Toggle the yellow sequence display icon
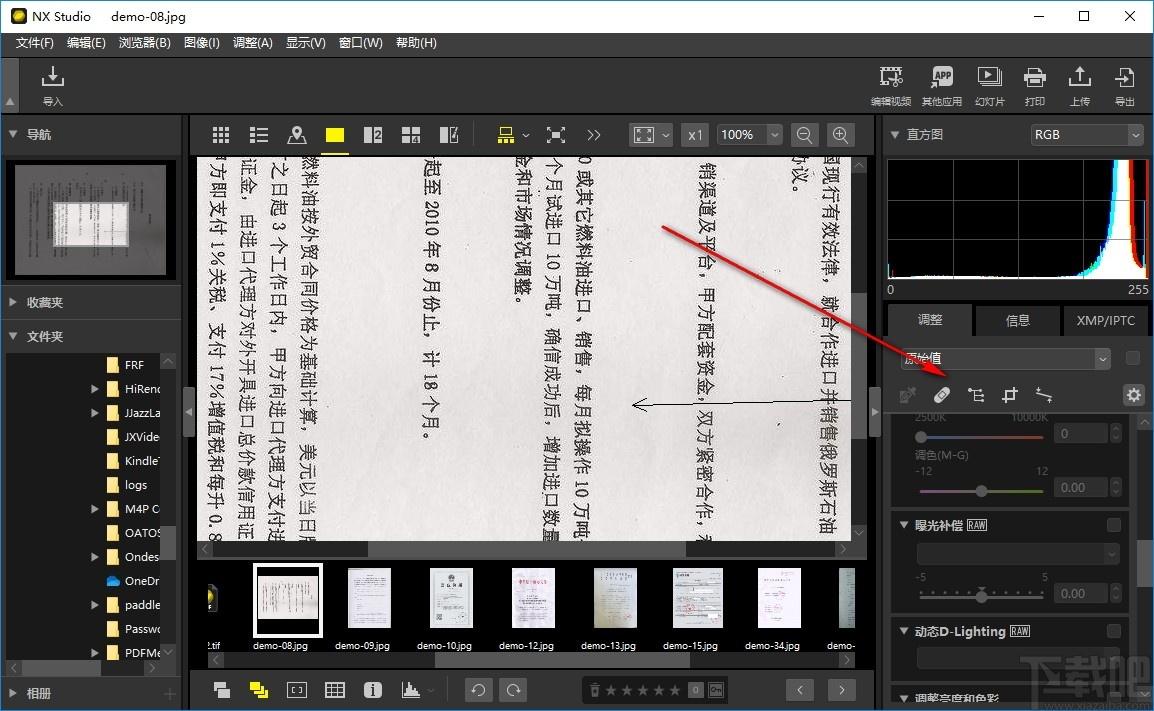The width and height of the screenshot is (1154, 711). [258, 690]
